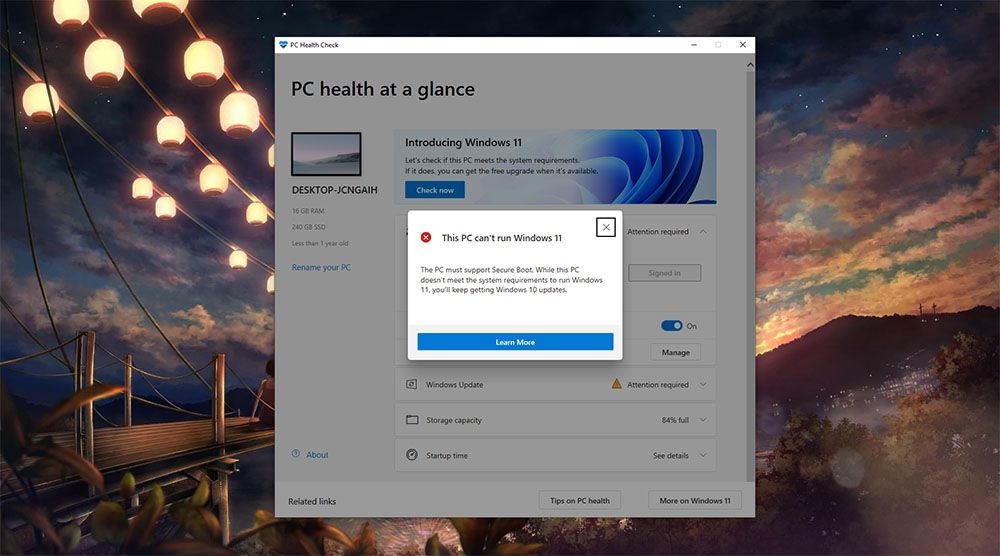Click the Manage button
The image size is (1000, 556).
click(675, 352)
